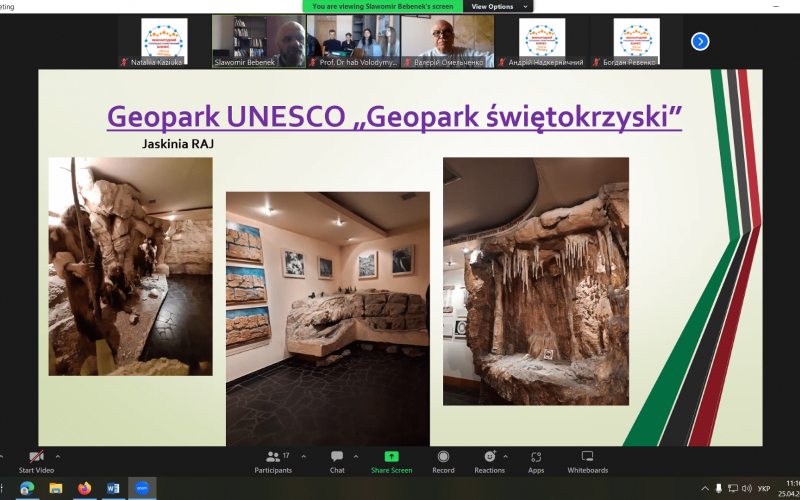Viewport: 800px width, 500px height.
Task: Open the View Options dropdown
Action: coord(498,7)
